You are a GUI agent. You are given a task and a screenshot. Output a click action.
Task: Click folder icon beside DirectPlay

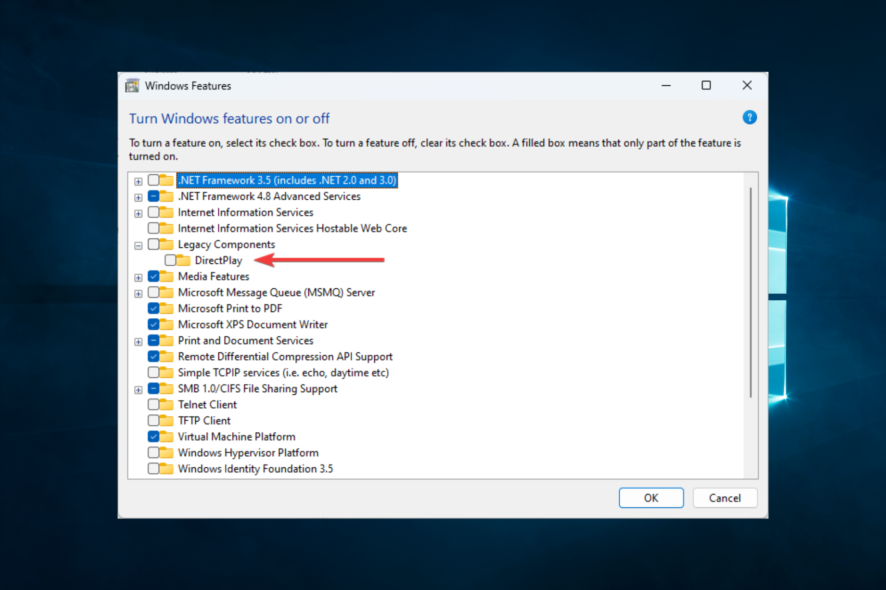tap(183, 260)
